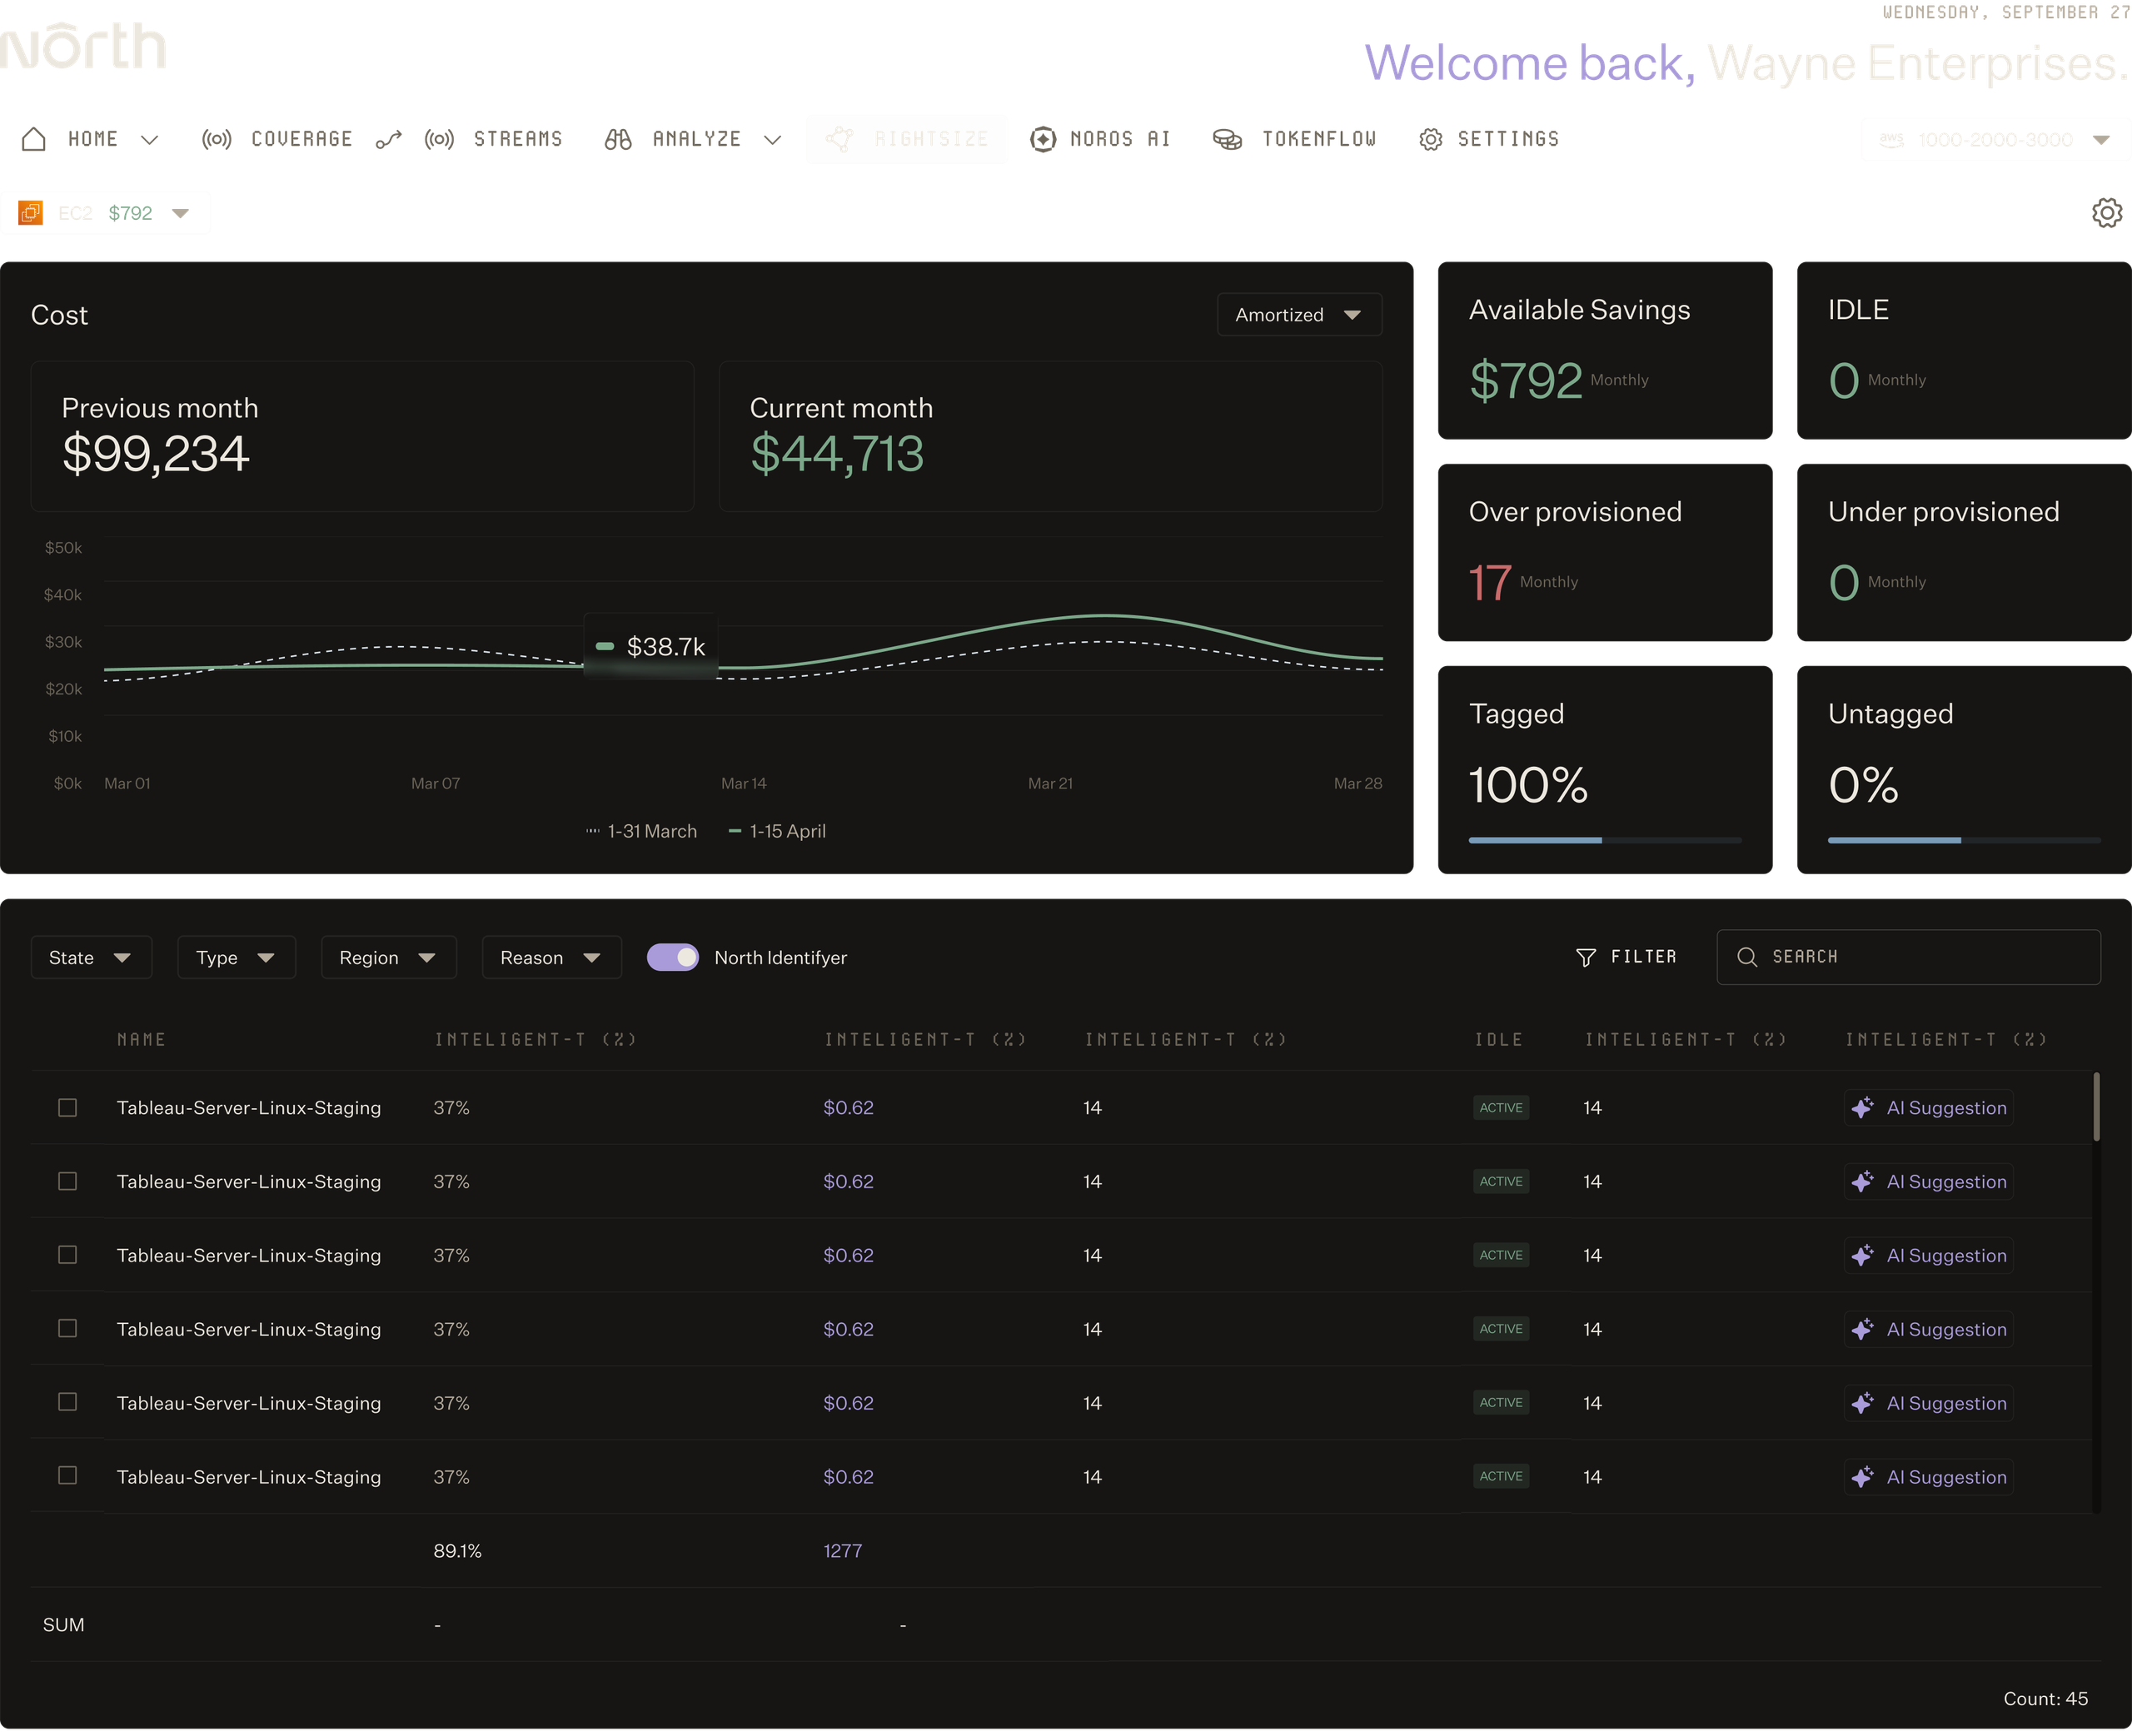Screen dimensions: 2132x1736
Task: Click AI Suggestion button in first row
Action: tap(1927, 1107)
